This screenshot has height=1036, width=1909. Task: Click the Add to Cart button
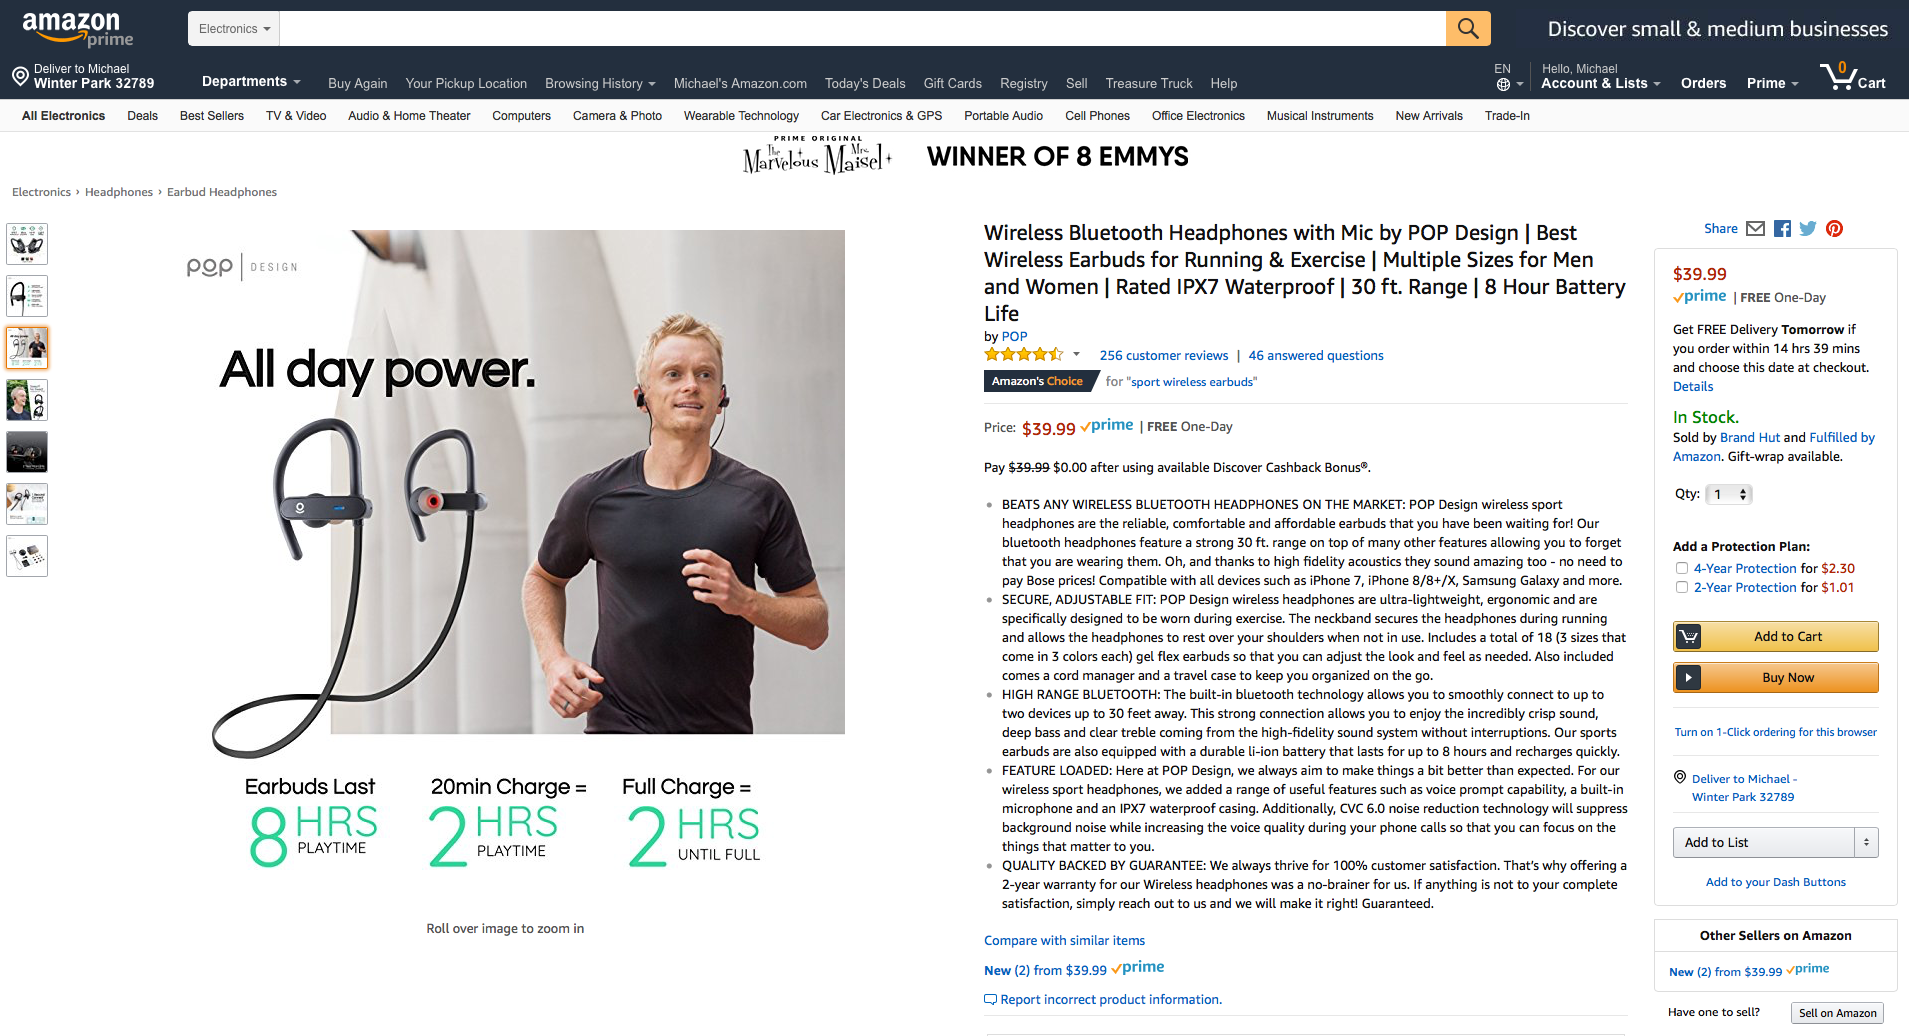coord(1776,636)
